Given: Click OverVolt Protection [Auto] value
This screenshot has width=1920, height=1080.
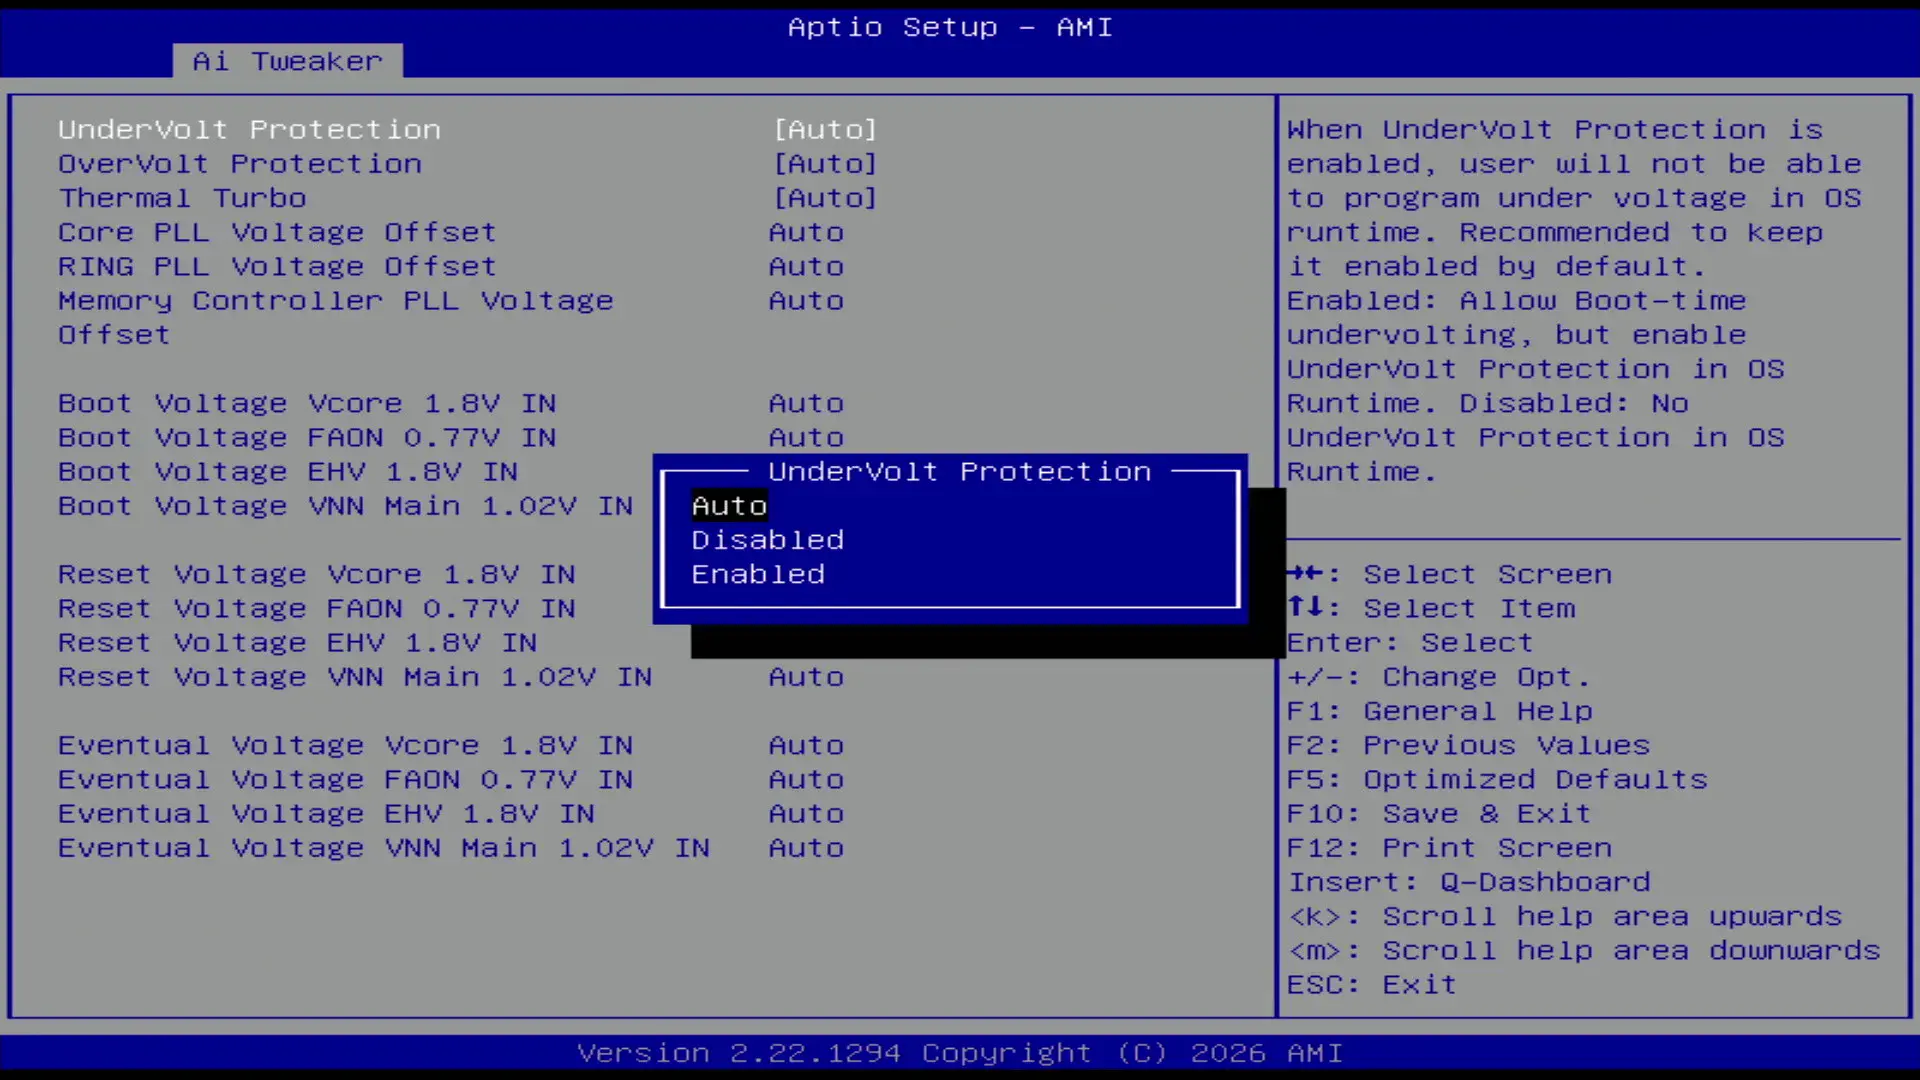Looking at the screenshot, I should 825,164.
